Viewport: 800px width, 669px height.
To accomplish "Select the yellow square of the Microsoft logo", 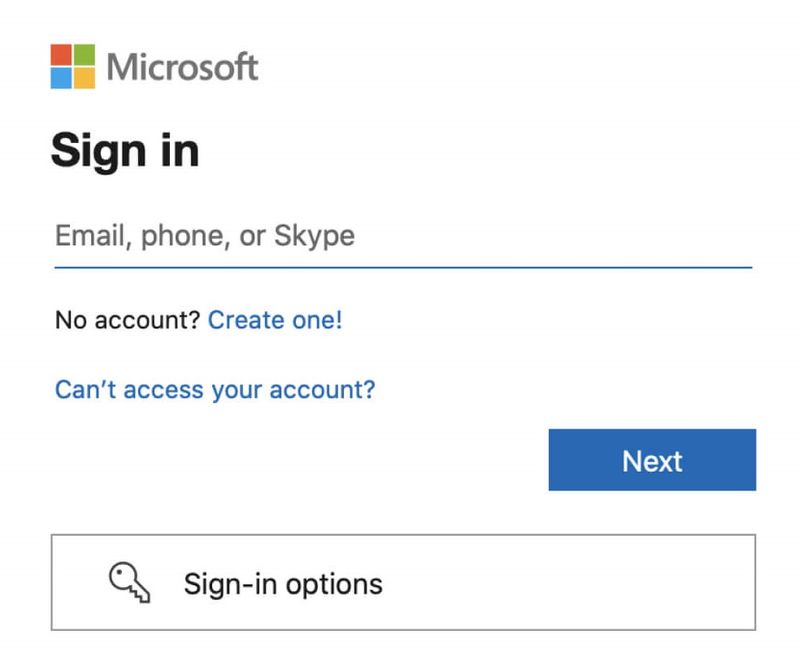I will [87, 76].
